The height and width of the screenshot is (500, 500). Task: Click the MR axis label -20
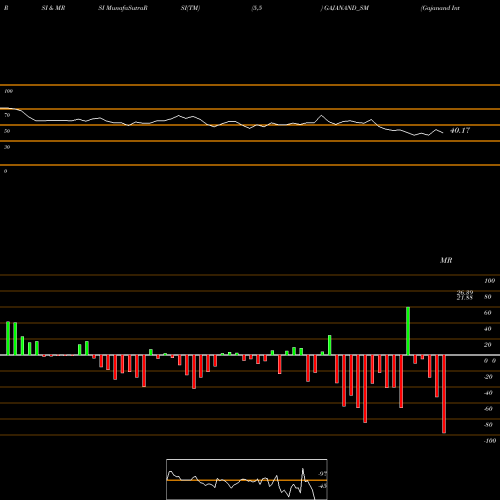click(488, 377)
